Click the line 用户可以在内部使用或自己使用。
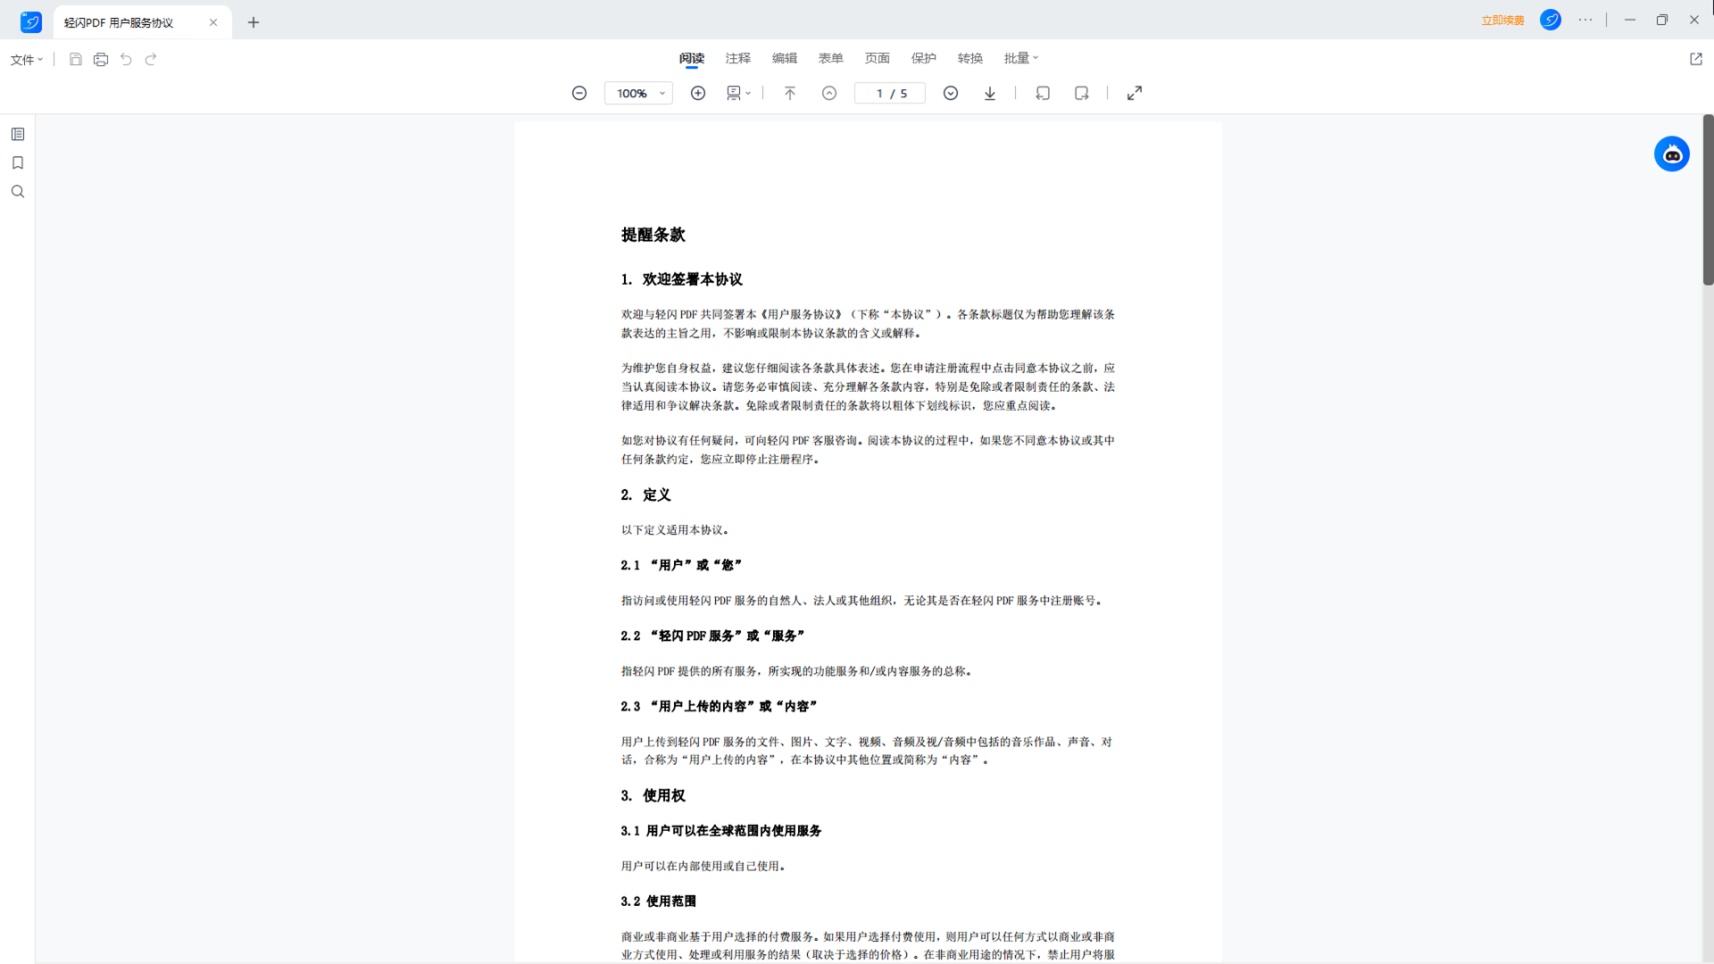 click(704, 866)
